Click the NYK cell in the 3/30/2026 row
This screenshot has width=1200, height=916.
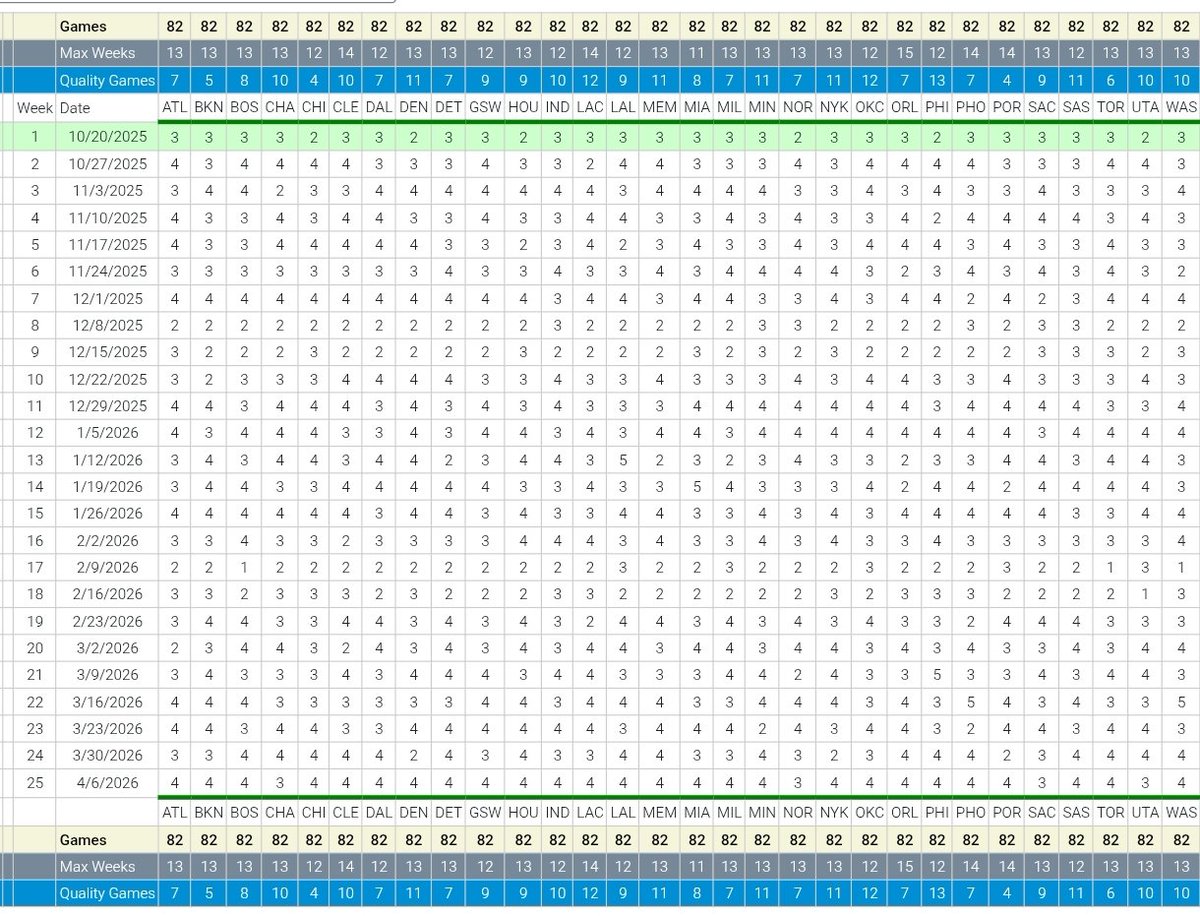pos(833,755)
